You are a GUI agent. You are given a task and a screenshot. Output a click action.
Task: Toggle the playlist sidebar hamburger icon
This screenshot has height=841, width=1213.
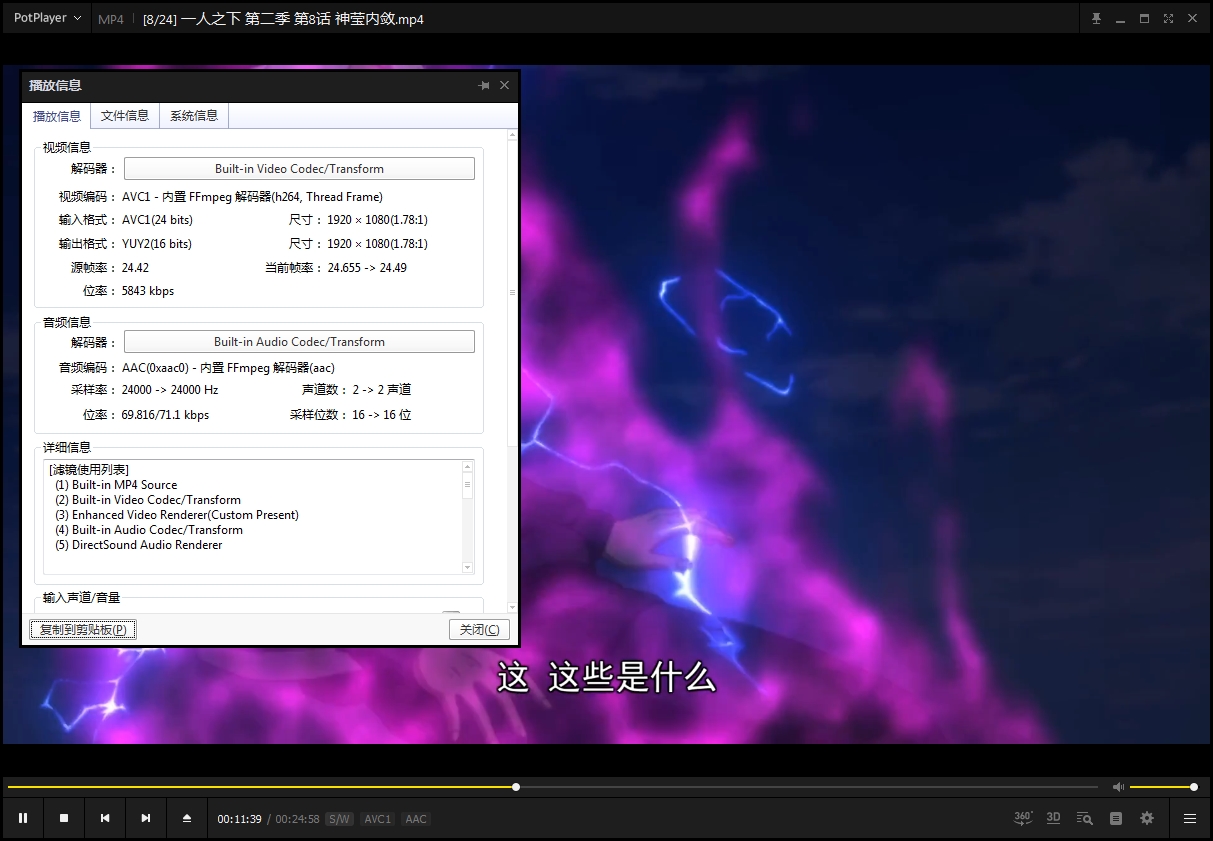[1190, 818]
